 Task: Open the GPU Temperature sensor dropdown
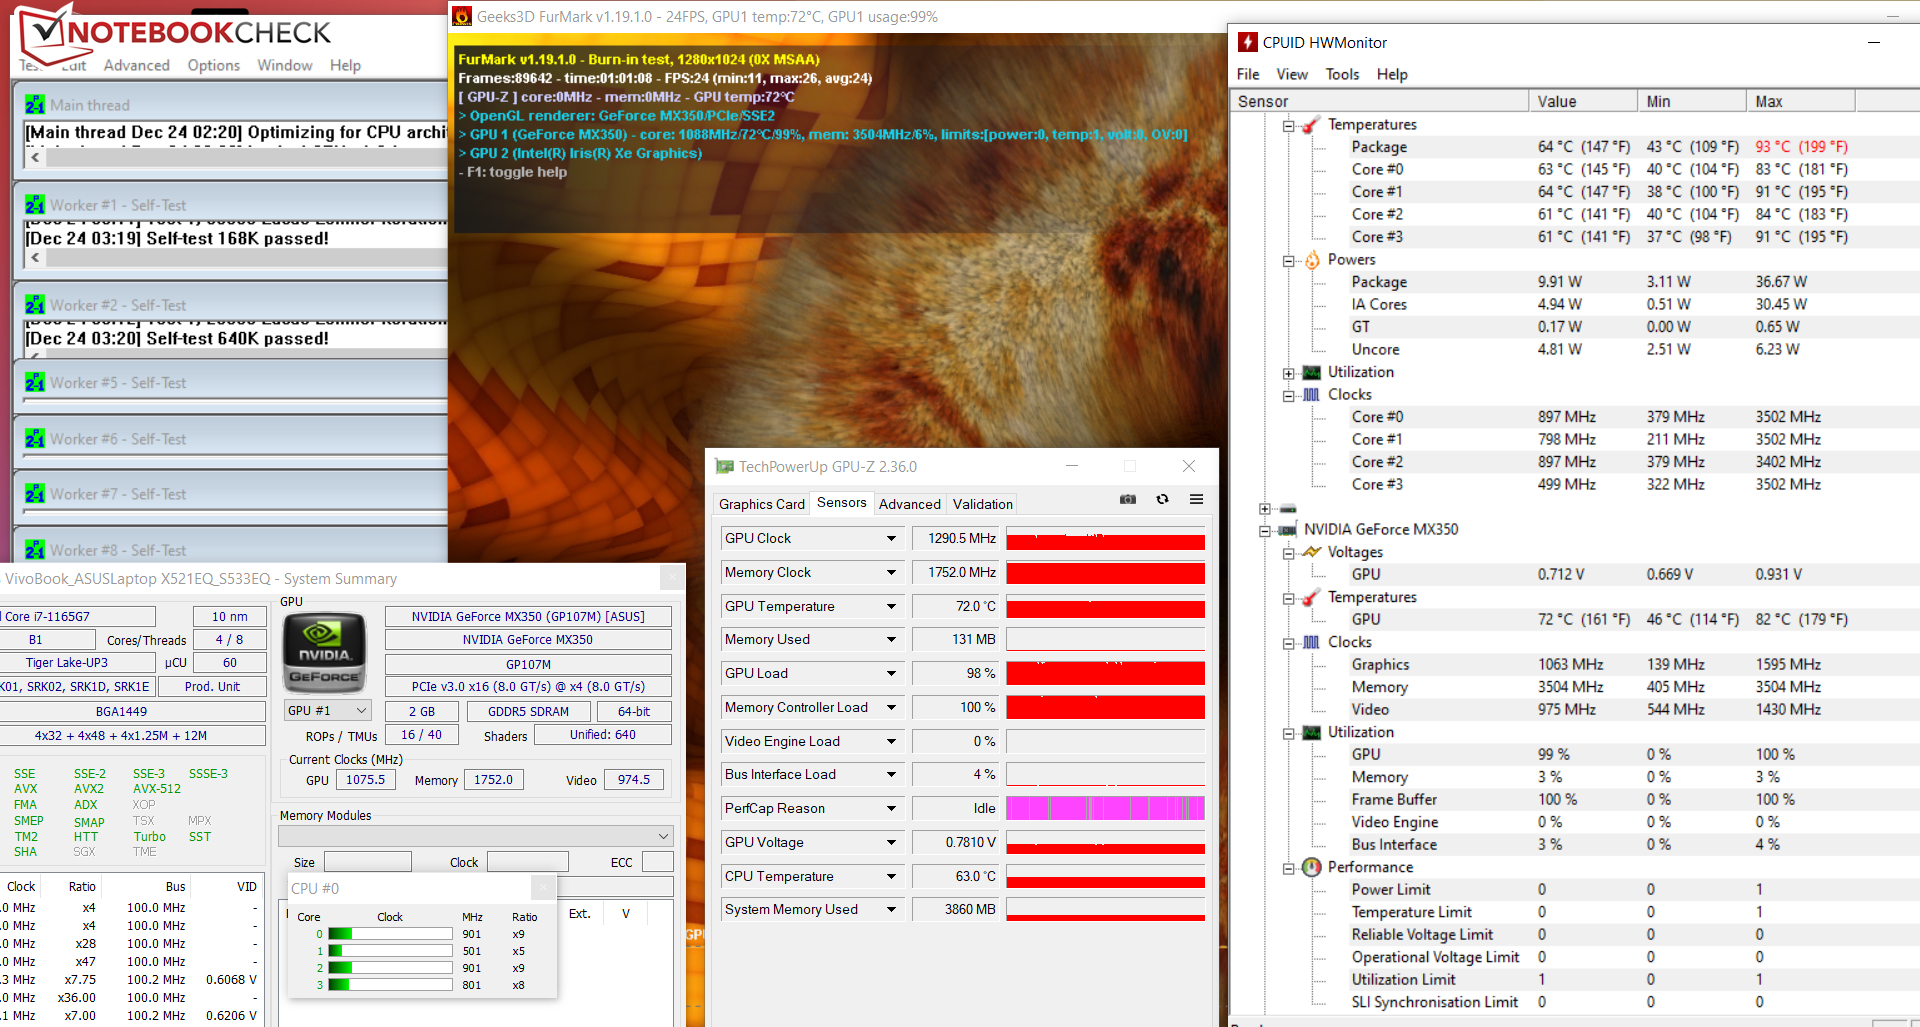pos(890,606)
